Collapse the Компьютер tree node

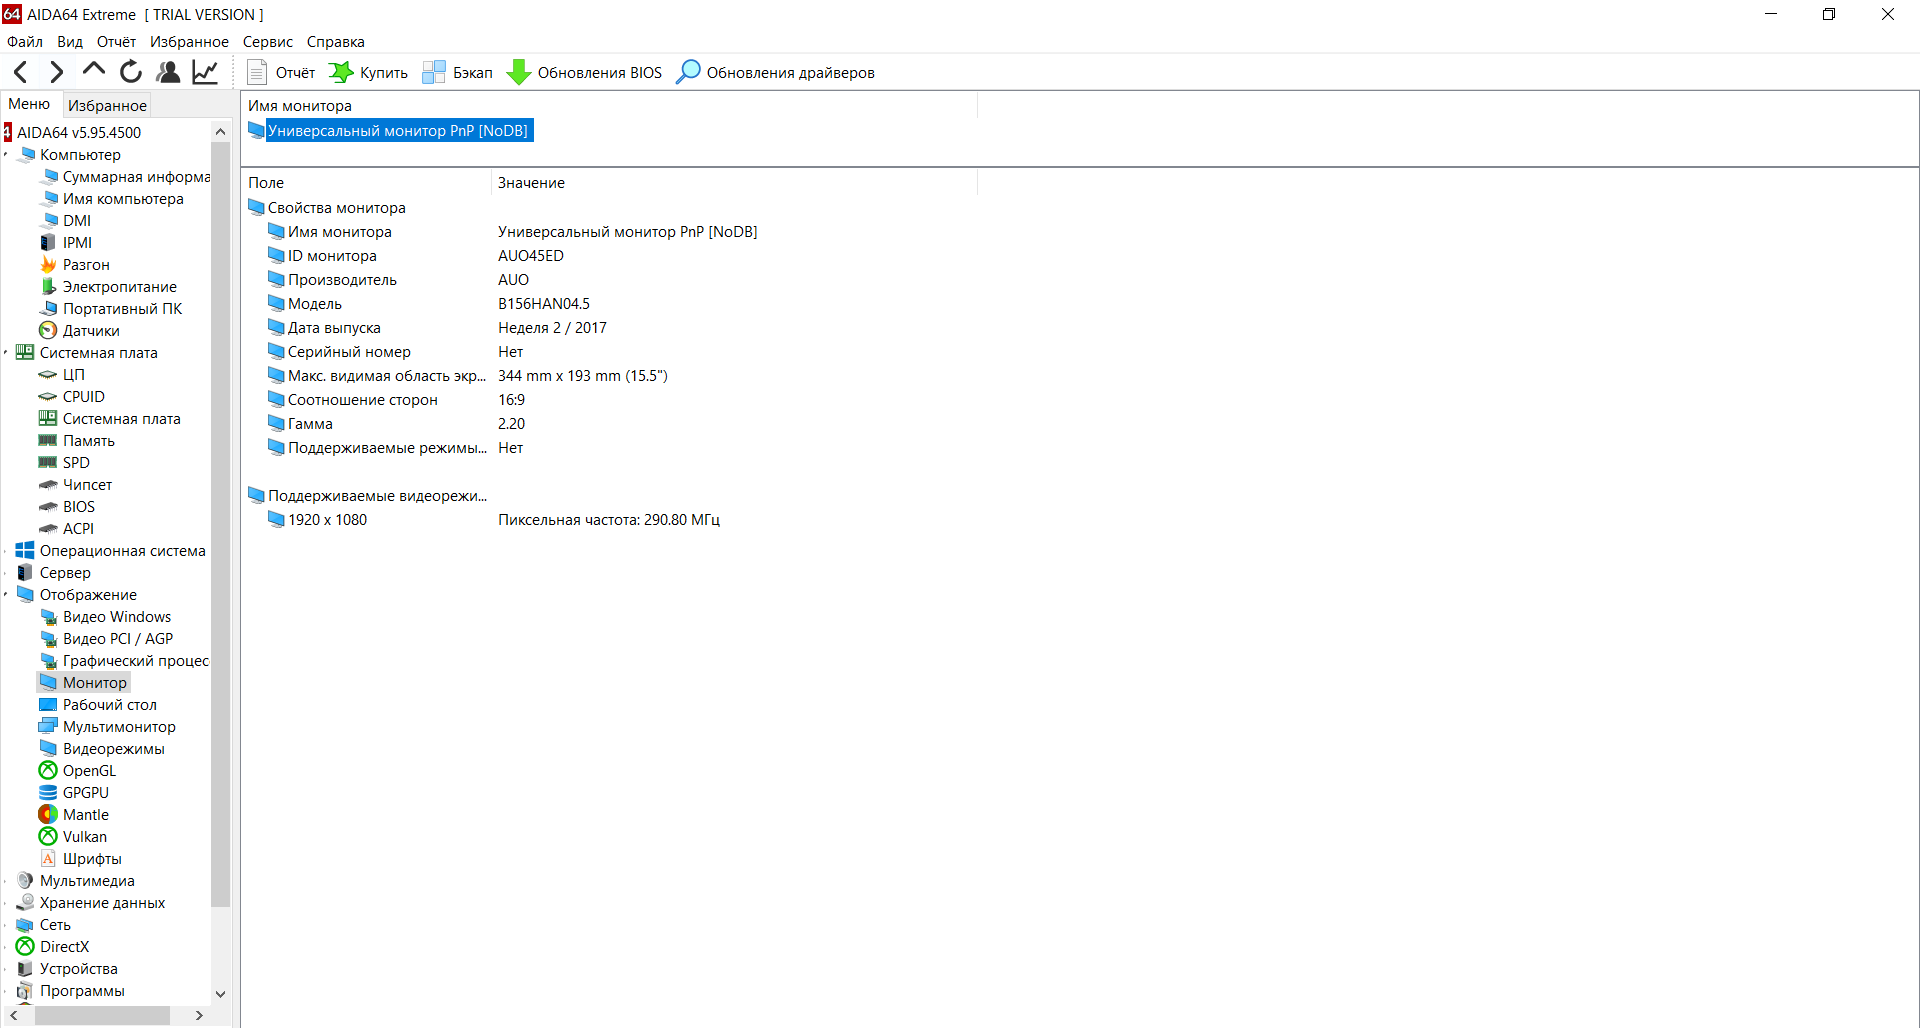(6, 155)
